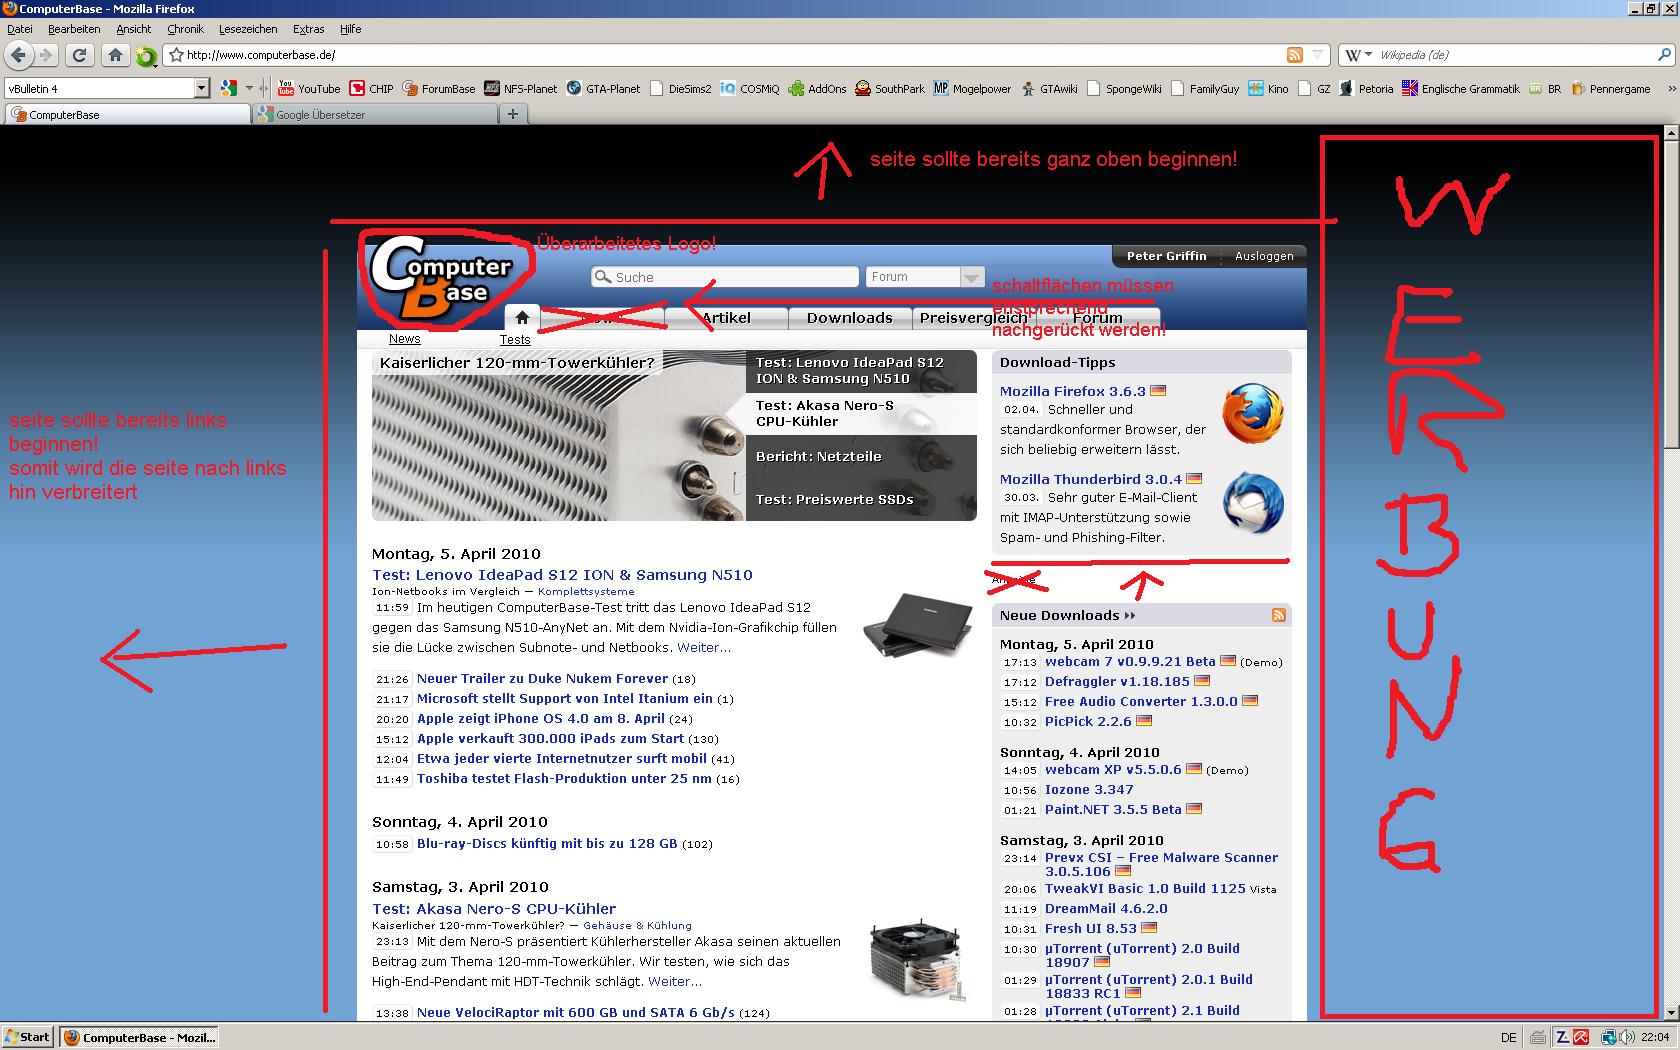
Task: Click the Google bookmark icon
Action: pos(229,88)
